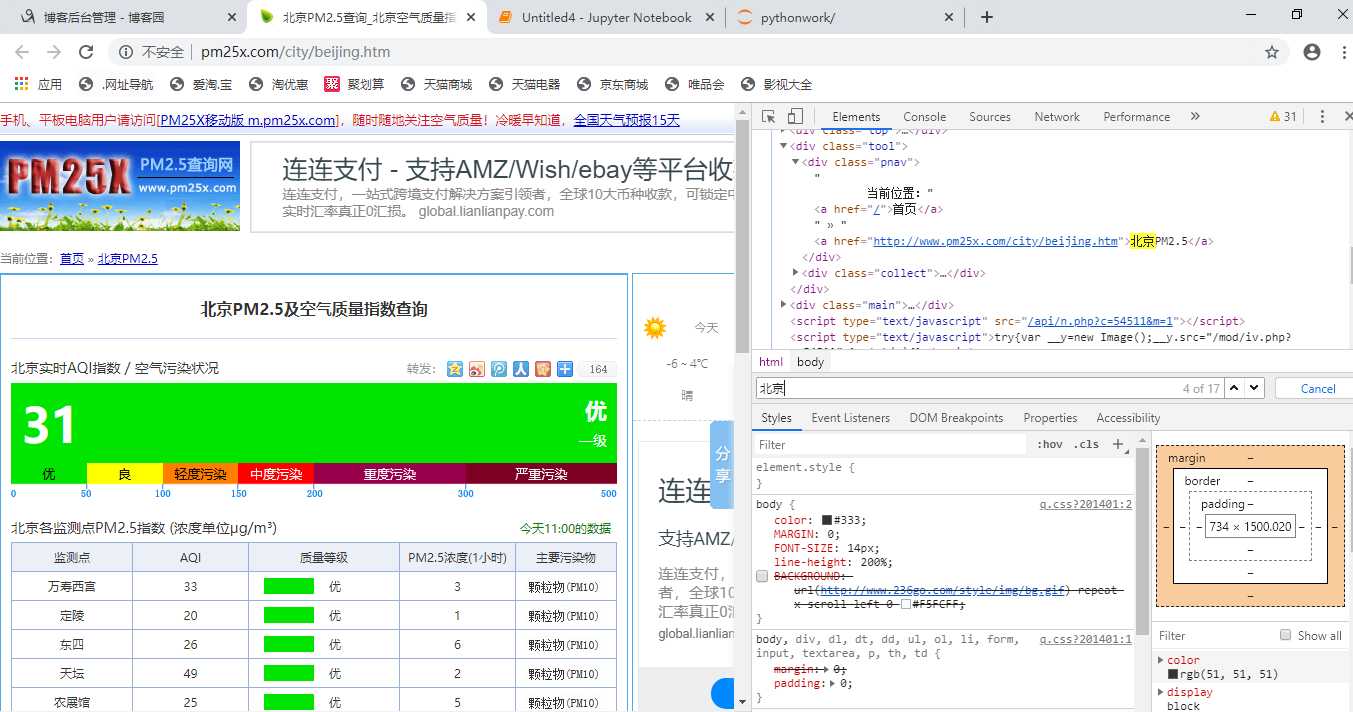Open the Performance tab

[1136, 116]
